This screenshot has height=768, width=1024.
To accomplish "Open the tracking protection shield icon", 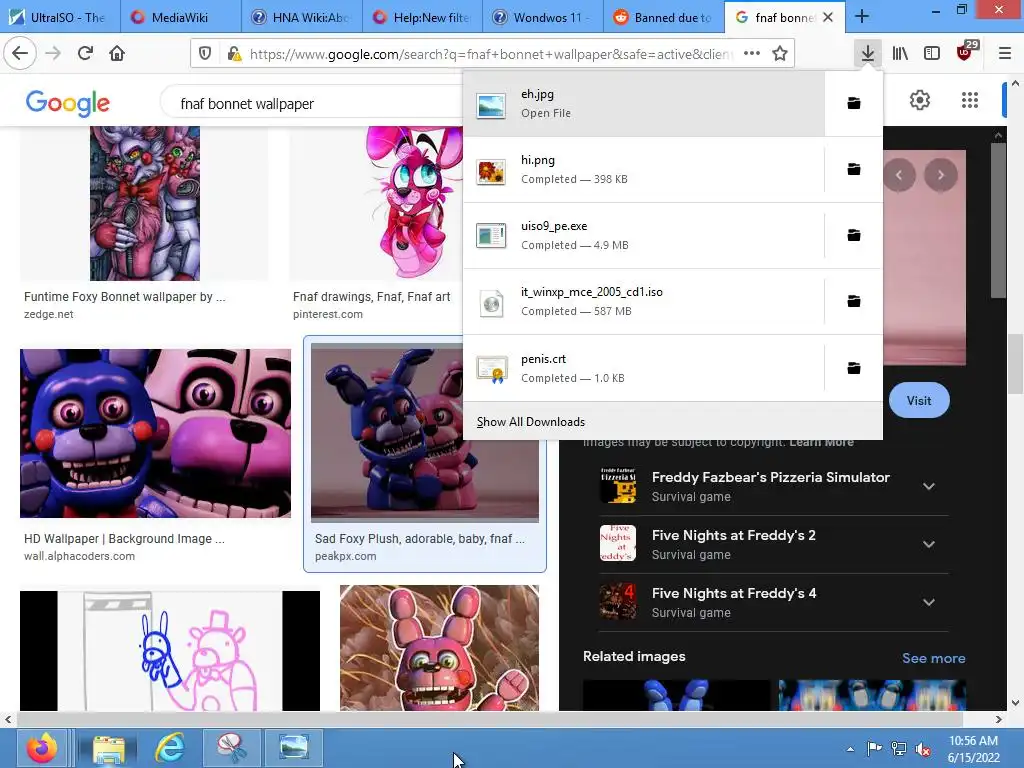I will click(x=205, y=54).
